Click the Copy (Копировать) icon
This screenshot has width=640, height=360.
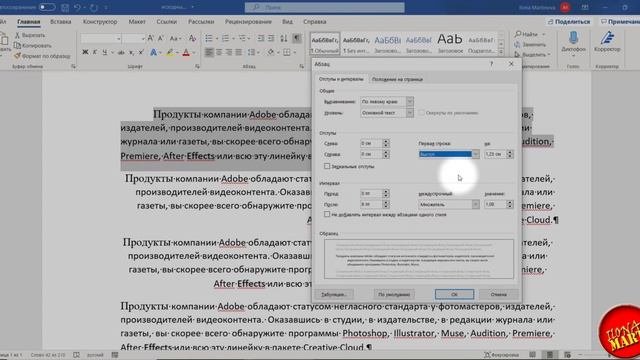tap(17, 45)
